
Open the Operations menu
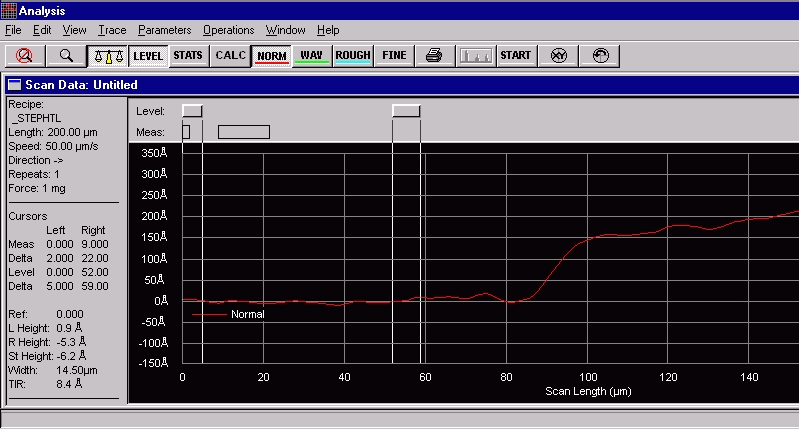228,30
